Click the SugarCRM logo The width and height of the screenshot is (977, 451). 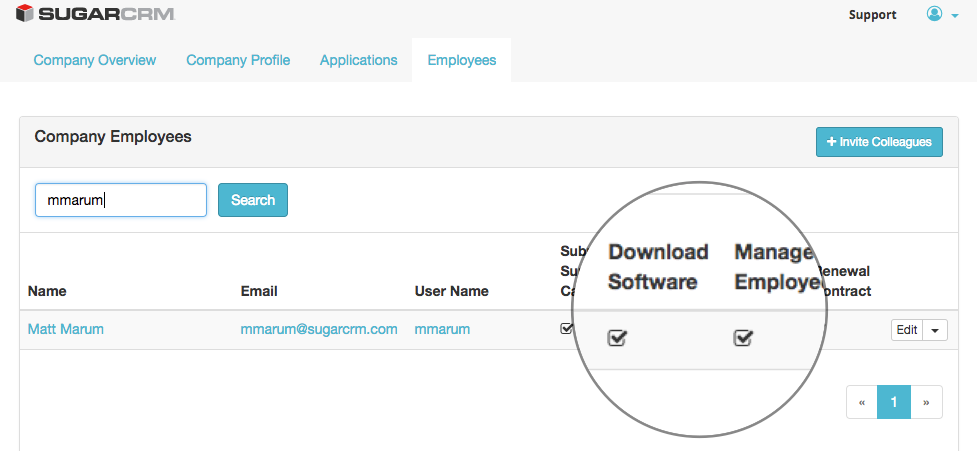[x=95, y=13]
